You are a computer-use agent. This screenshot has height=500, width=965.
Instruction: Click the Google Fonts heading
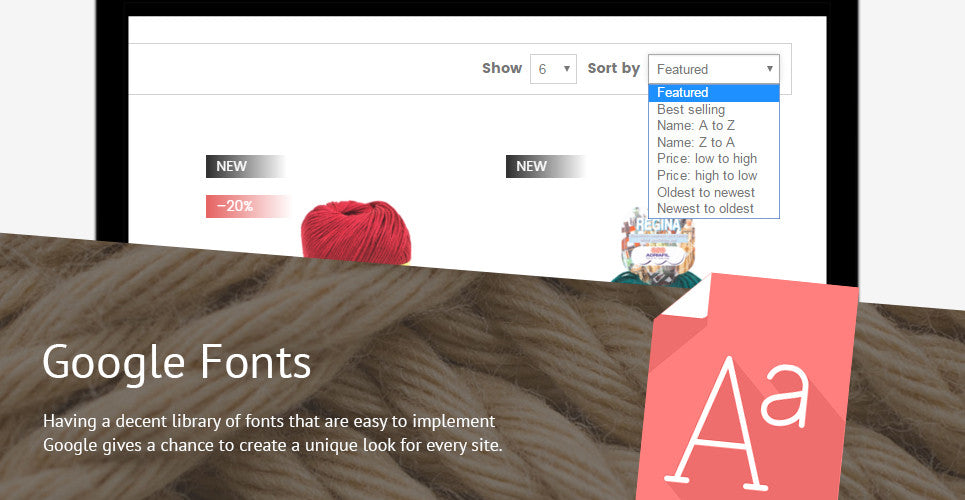pyautogui.click(x=177, y=361)
